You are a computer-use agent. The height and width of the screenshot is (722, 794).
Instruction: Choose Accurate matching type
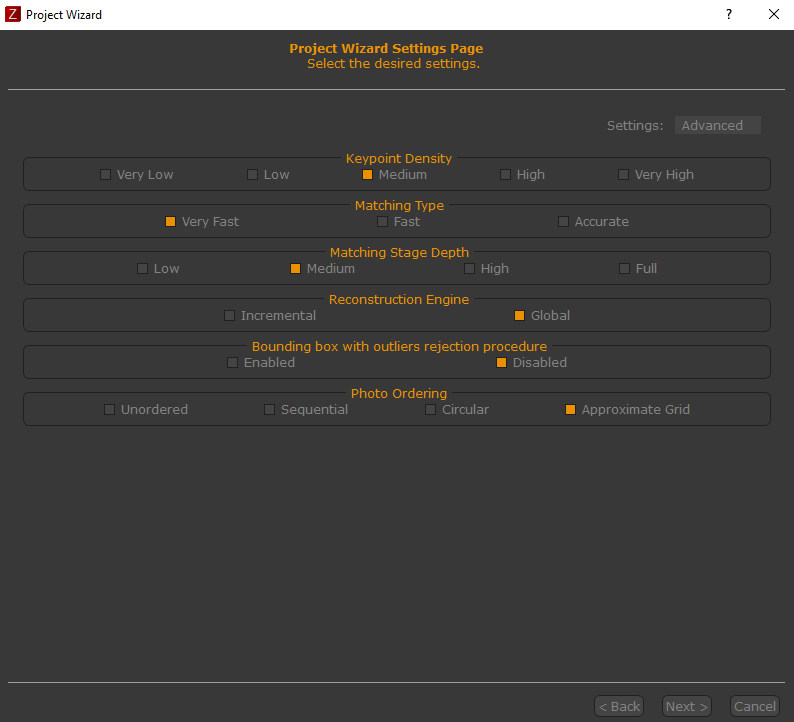pos(564,222)
